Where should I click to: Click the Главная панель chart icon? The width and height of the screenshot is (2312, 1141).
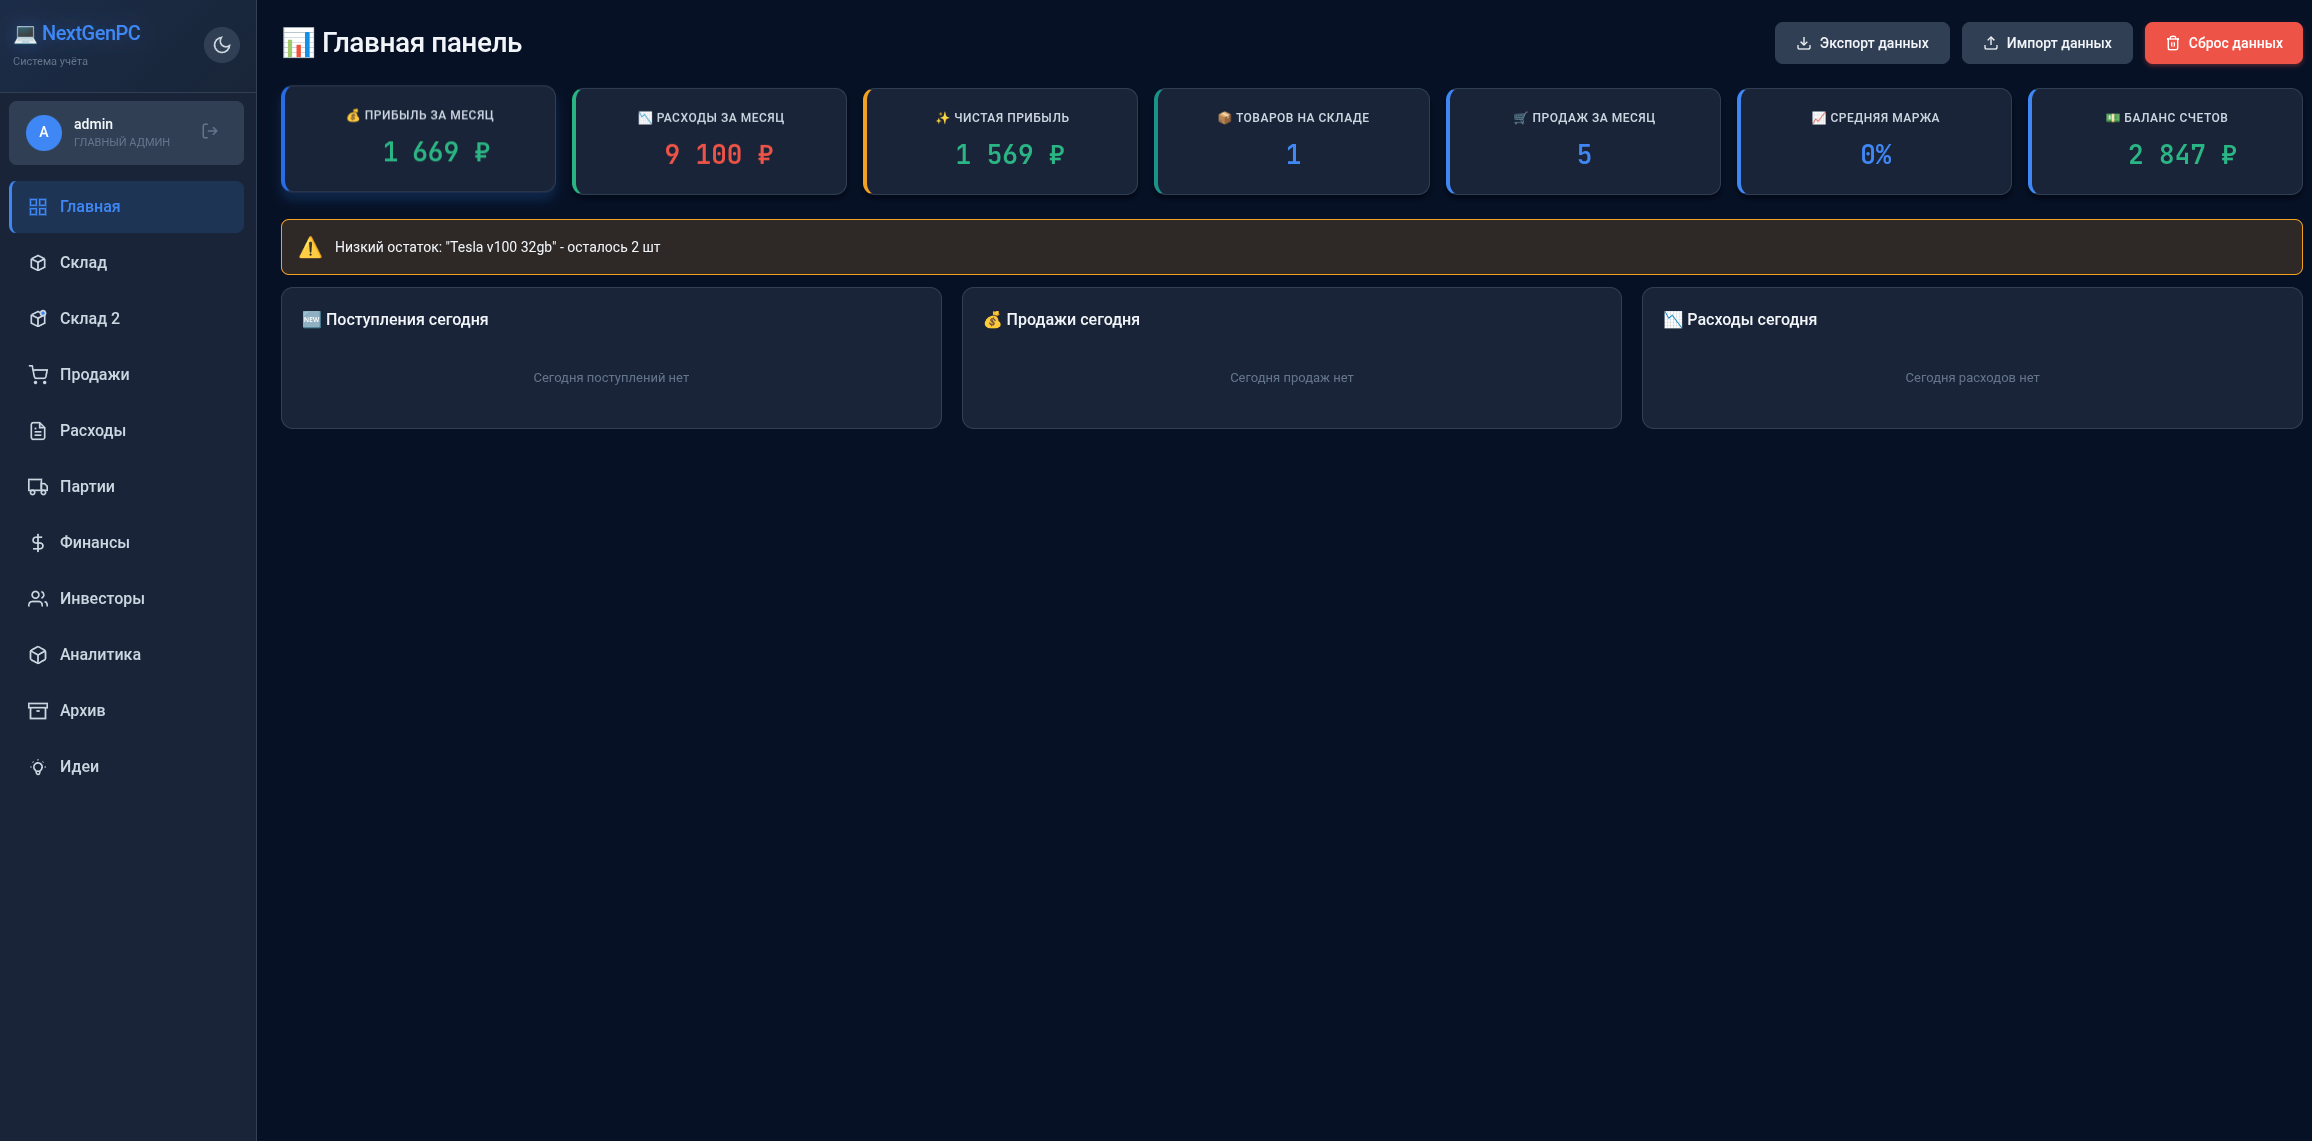[298, 43]
